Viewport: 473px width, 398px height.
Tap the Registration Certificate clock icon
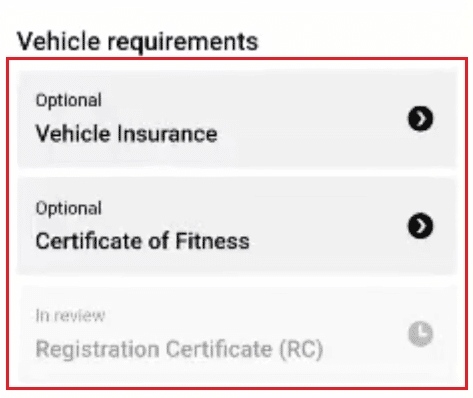pos(420,334)
